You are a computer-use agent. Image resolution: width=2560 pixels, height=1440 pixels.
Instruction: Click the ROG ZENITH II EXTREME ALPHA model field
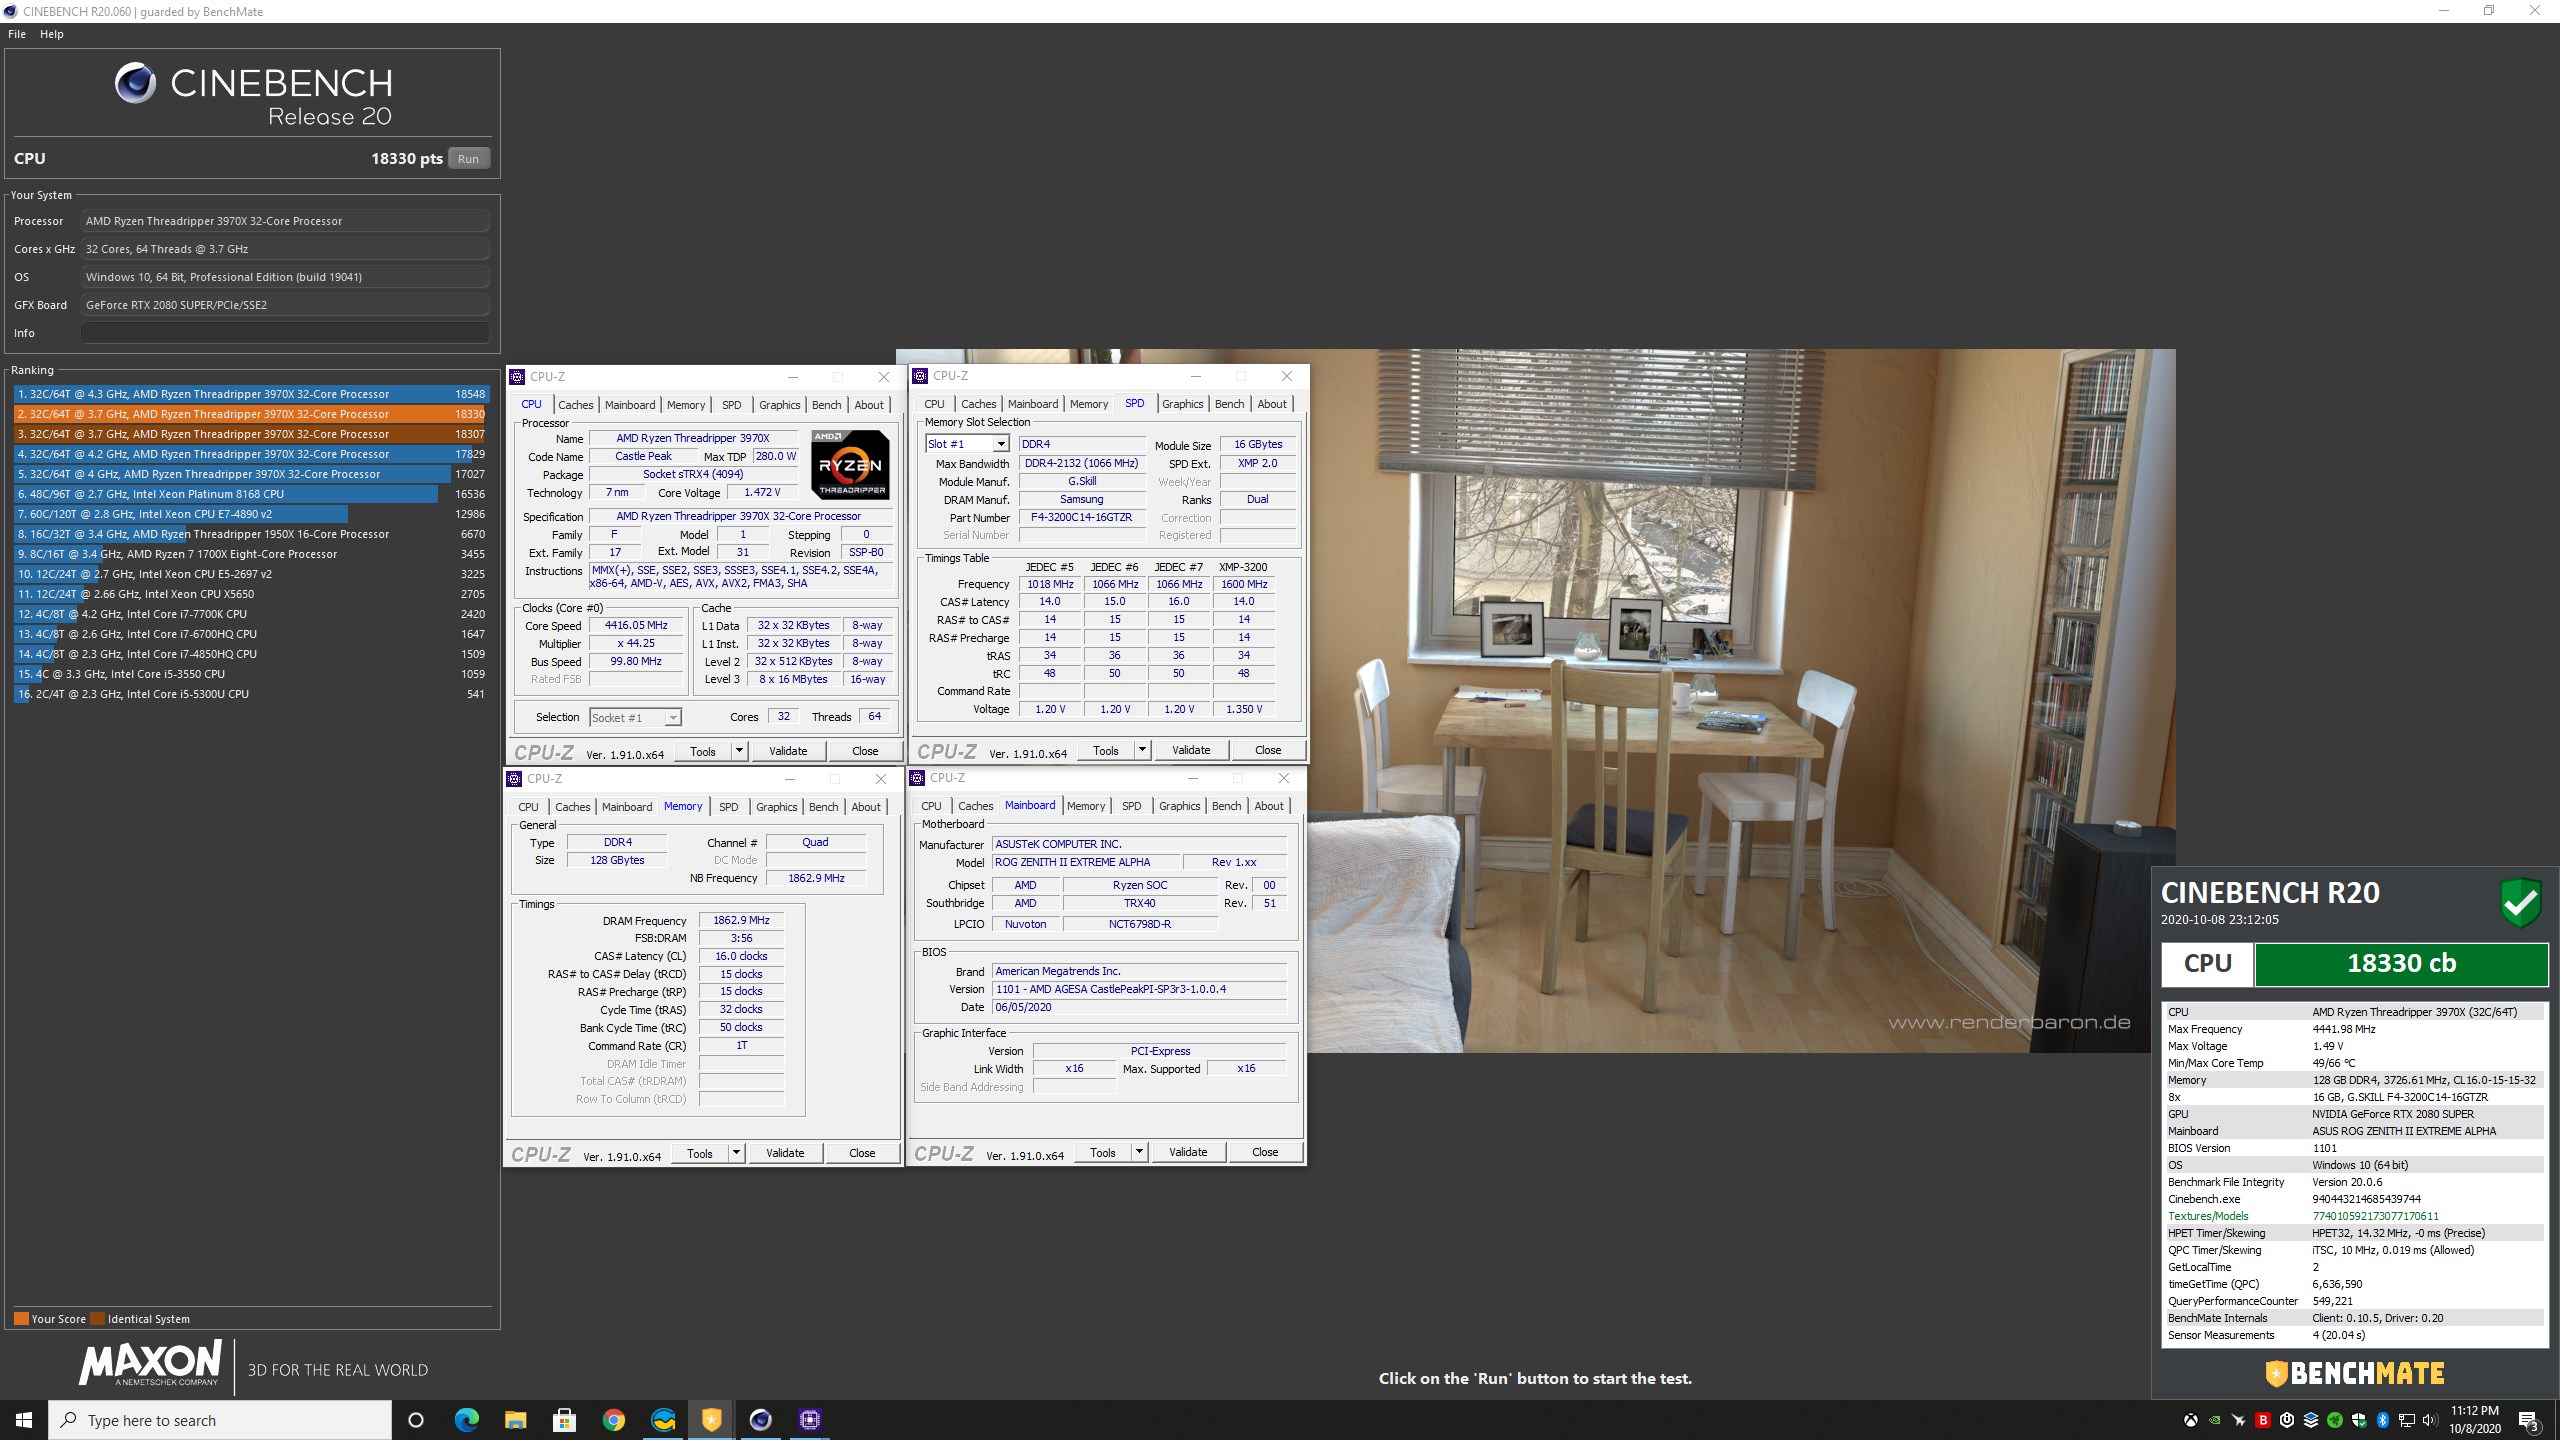1086,862
